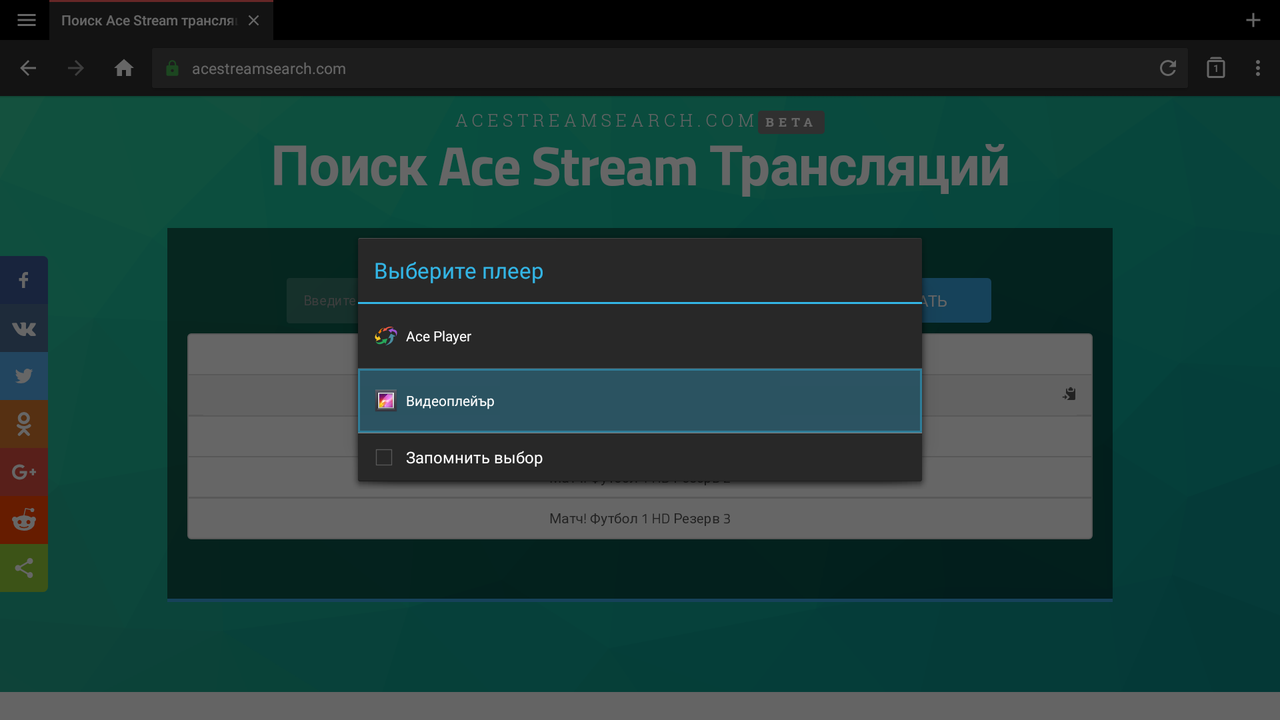Viewport: 1280px width, 720px height.
Task: Reload the current page
Action: click(1167, 68)
